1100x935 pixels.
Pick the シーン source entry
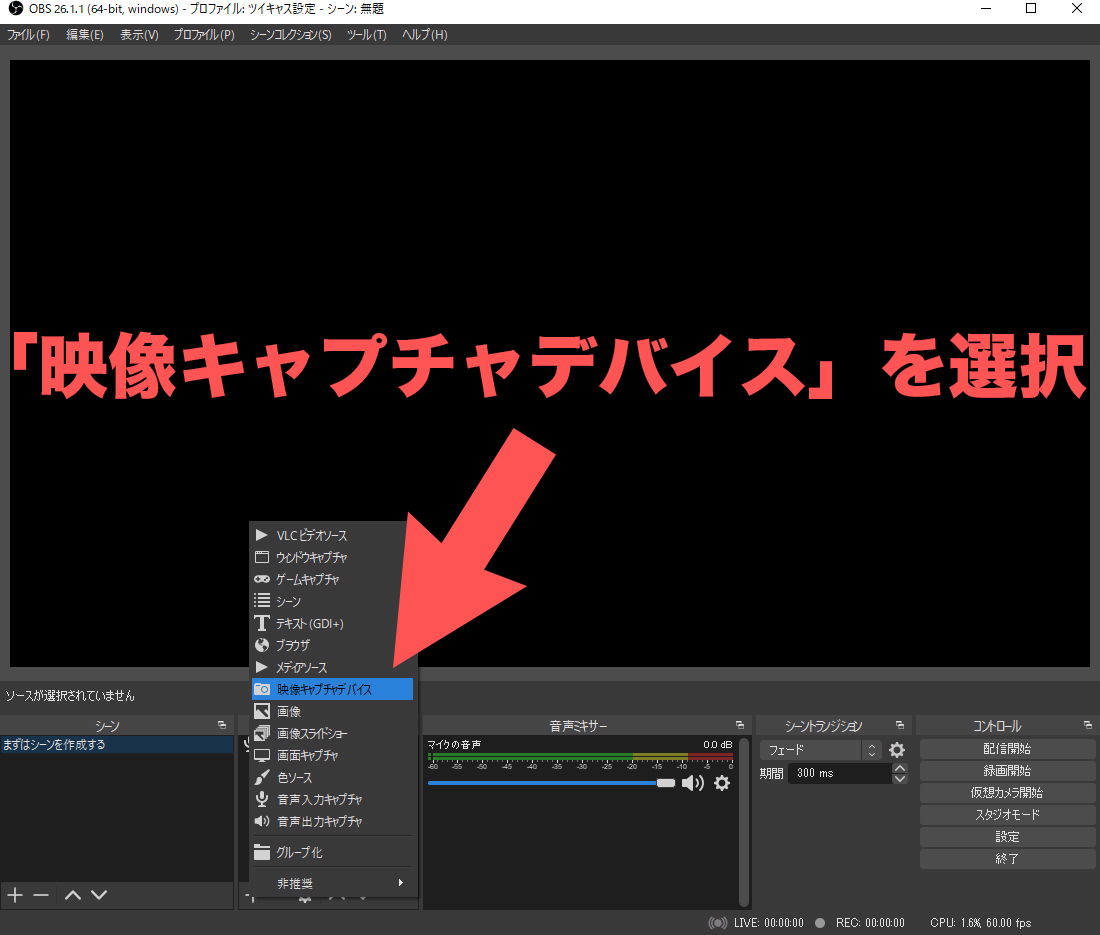tap(332, 601)
